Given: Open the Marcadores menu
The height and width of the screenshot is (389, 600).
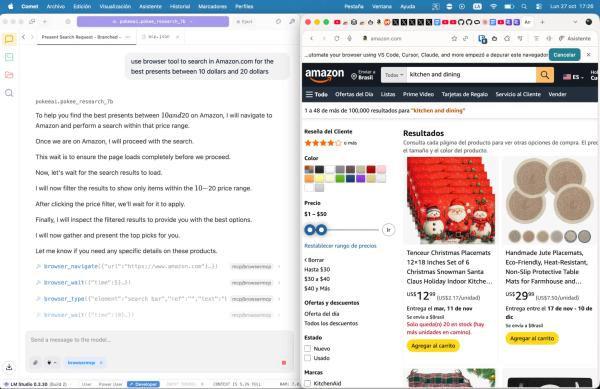Looking at the screenshot, I should (x=212, y=7).
